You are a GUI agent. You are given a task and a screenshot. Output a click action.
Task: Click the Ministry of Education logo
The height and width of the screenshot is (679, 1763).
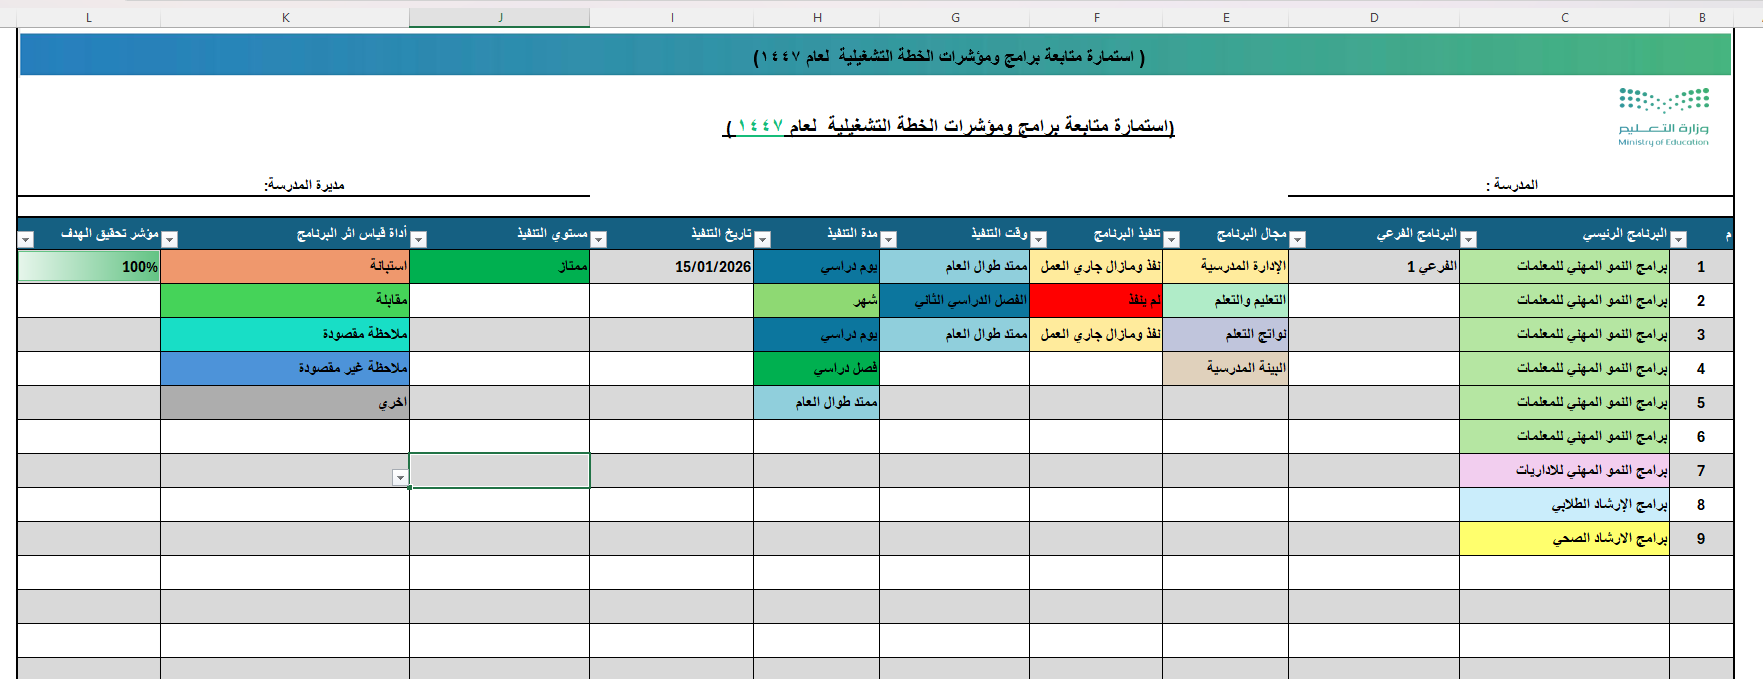pos(1663,117)
